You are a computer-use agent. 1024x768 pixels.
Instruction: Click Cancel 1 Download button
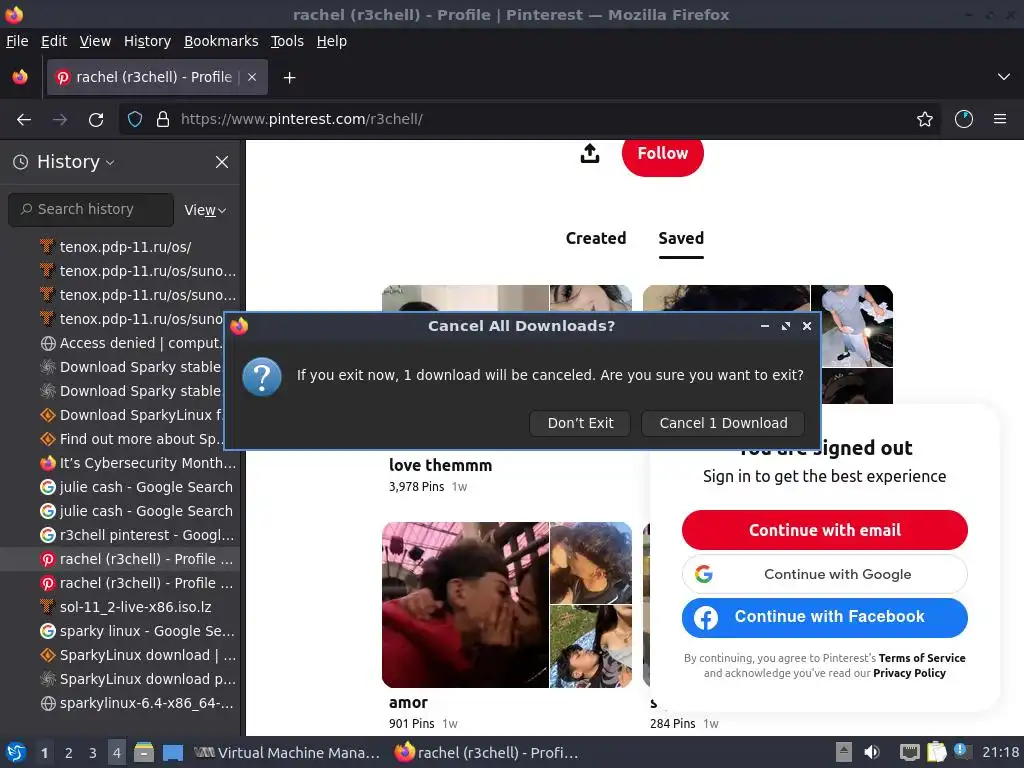[723, 423]
